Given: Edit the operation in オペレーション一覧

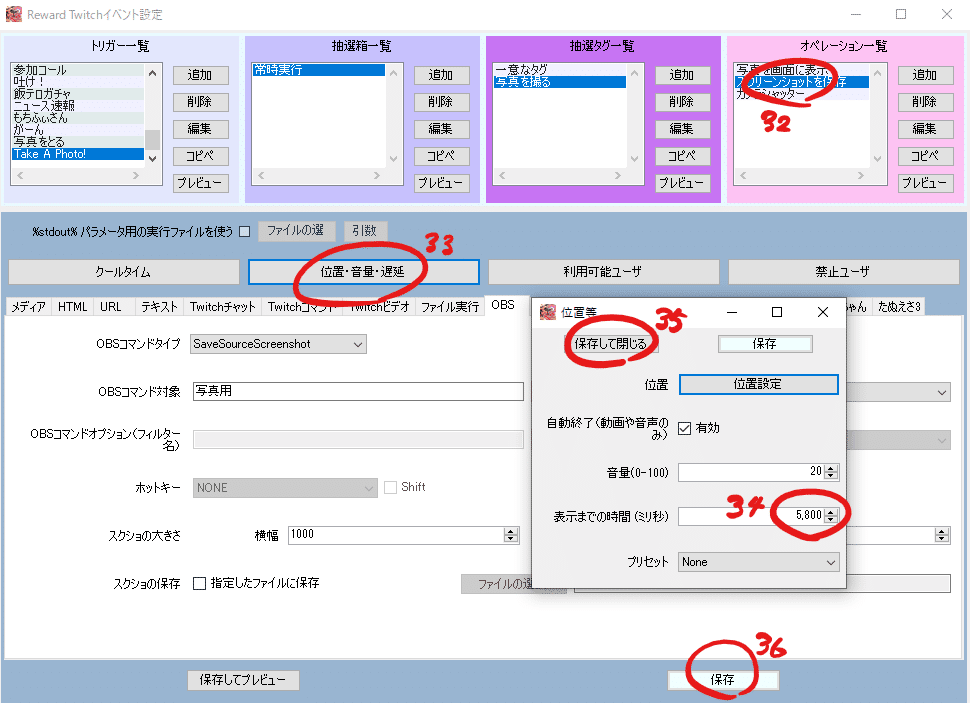Looking at the screenshot, I should click(x=925, y=129).
